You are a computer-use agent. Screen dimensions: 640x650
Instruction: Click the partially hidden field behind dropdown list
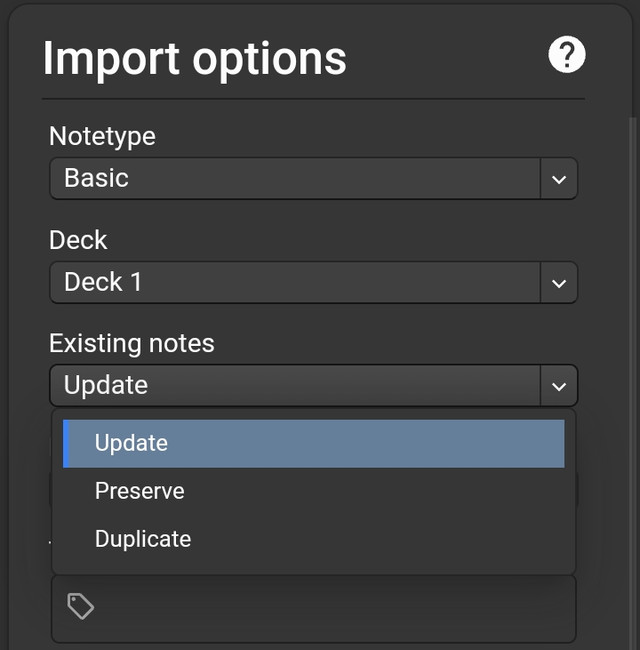pos(577,490)
